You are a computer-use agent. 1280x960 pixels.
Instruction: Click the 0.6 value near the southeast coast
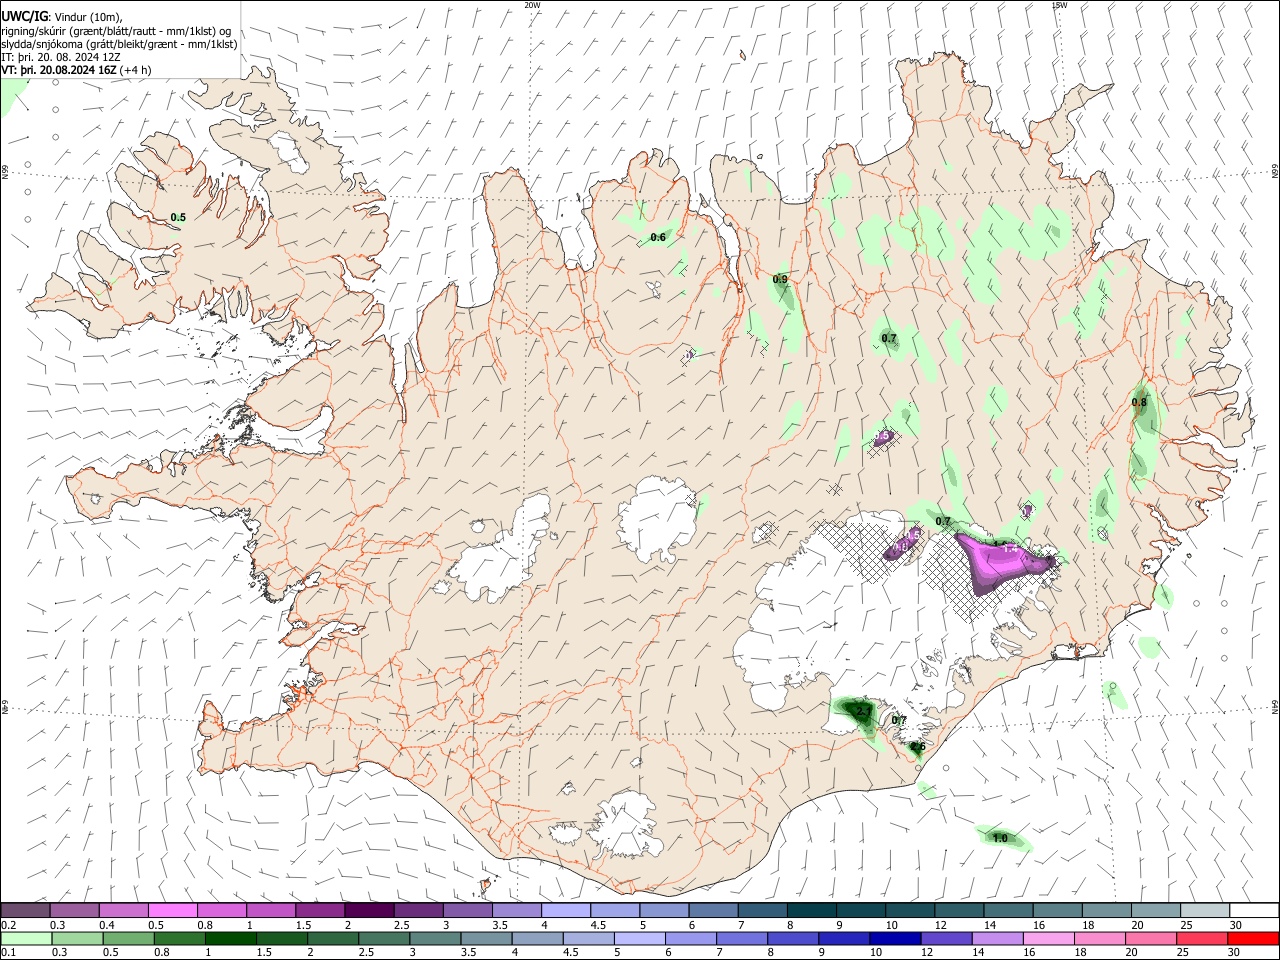[x=918, y=746]
